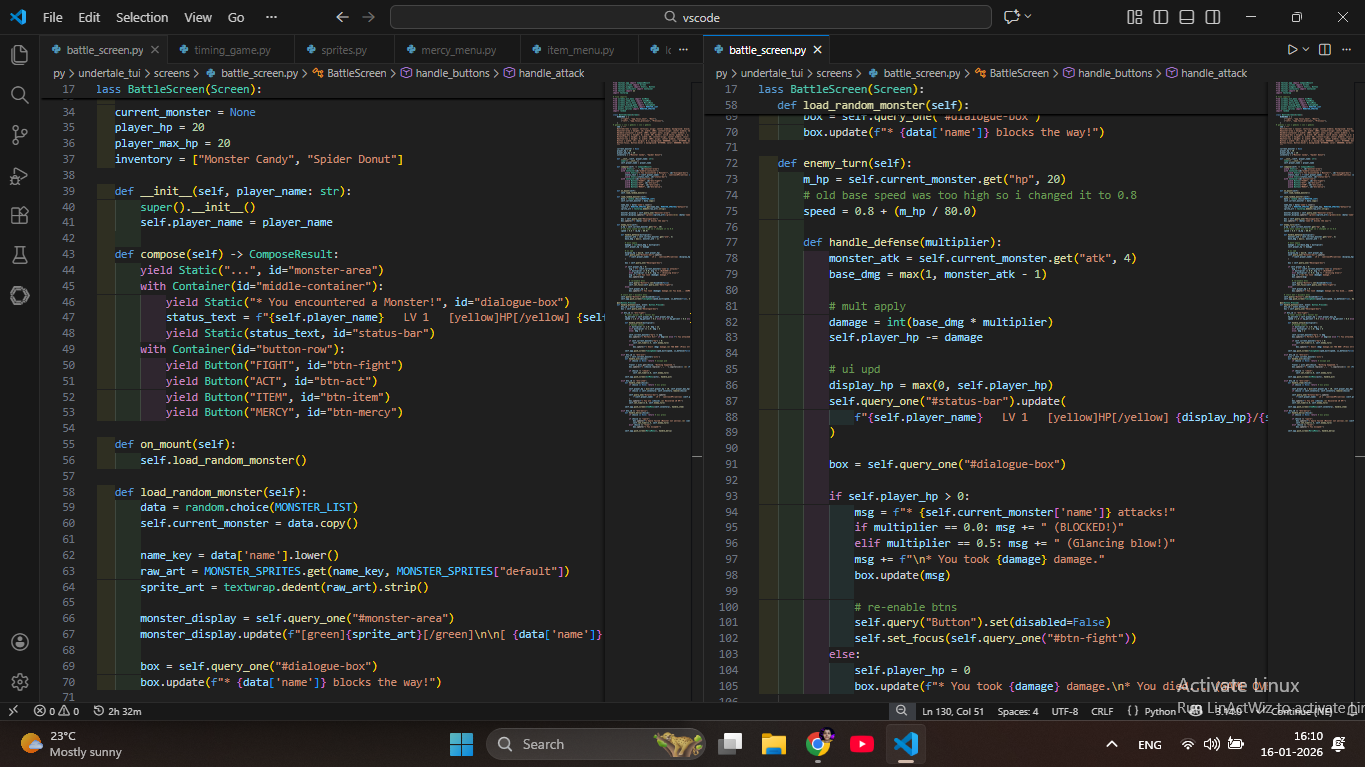The image size is (1365, 767).
Task: Open the Manage gear menu
Action: (19, 682)
